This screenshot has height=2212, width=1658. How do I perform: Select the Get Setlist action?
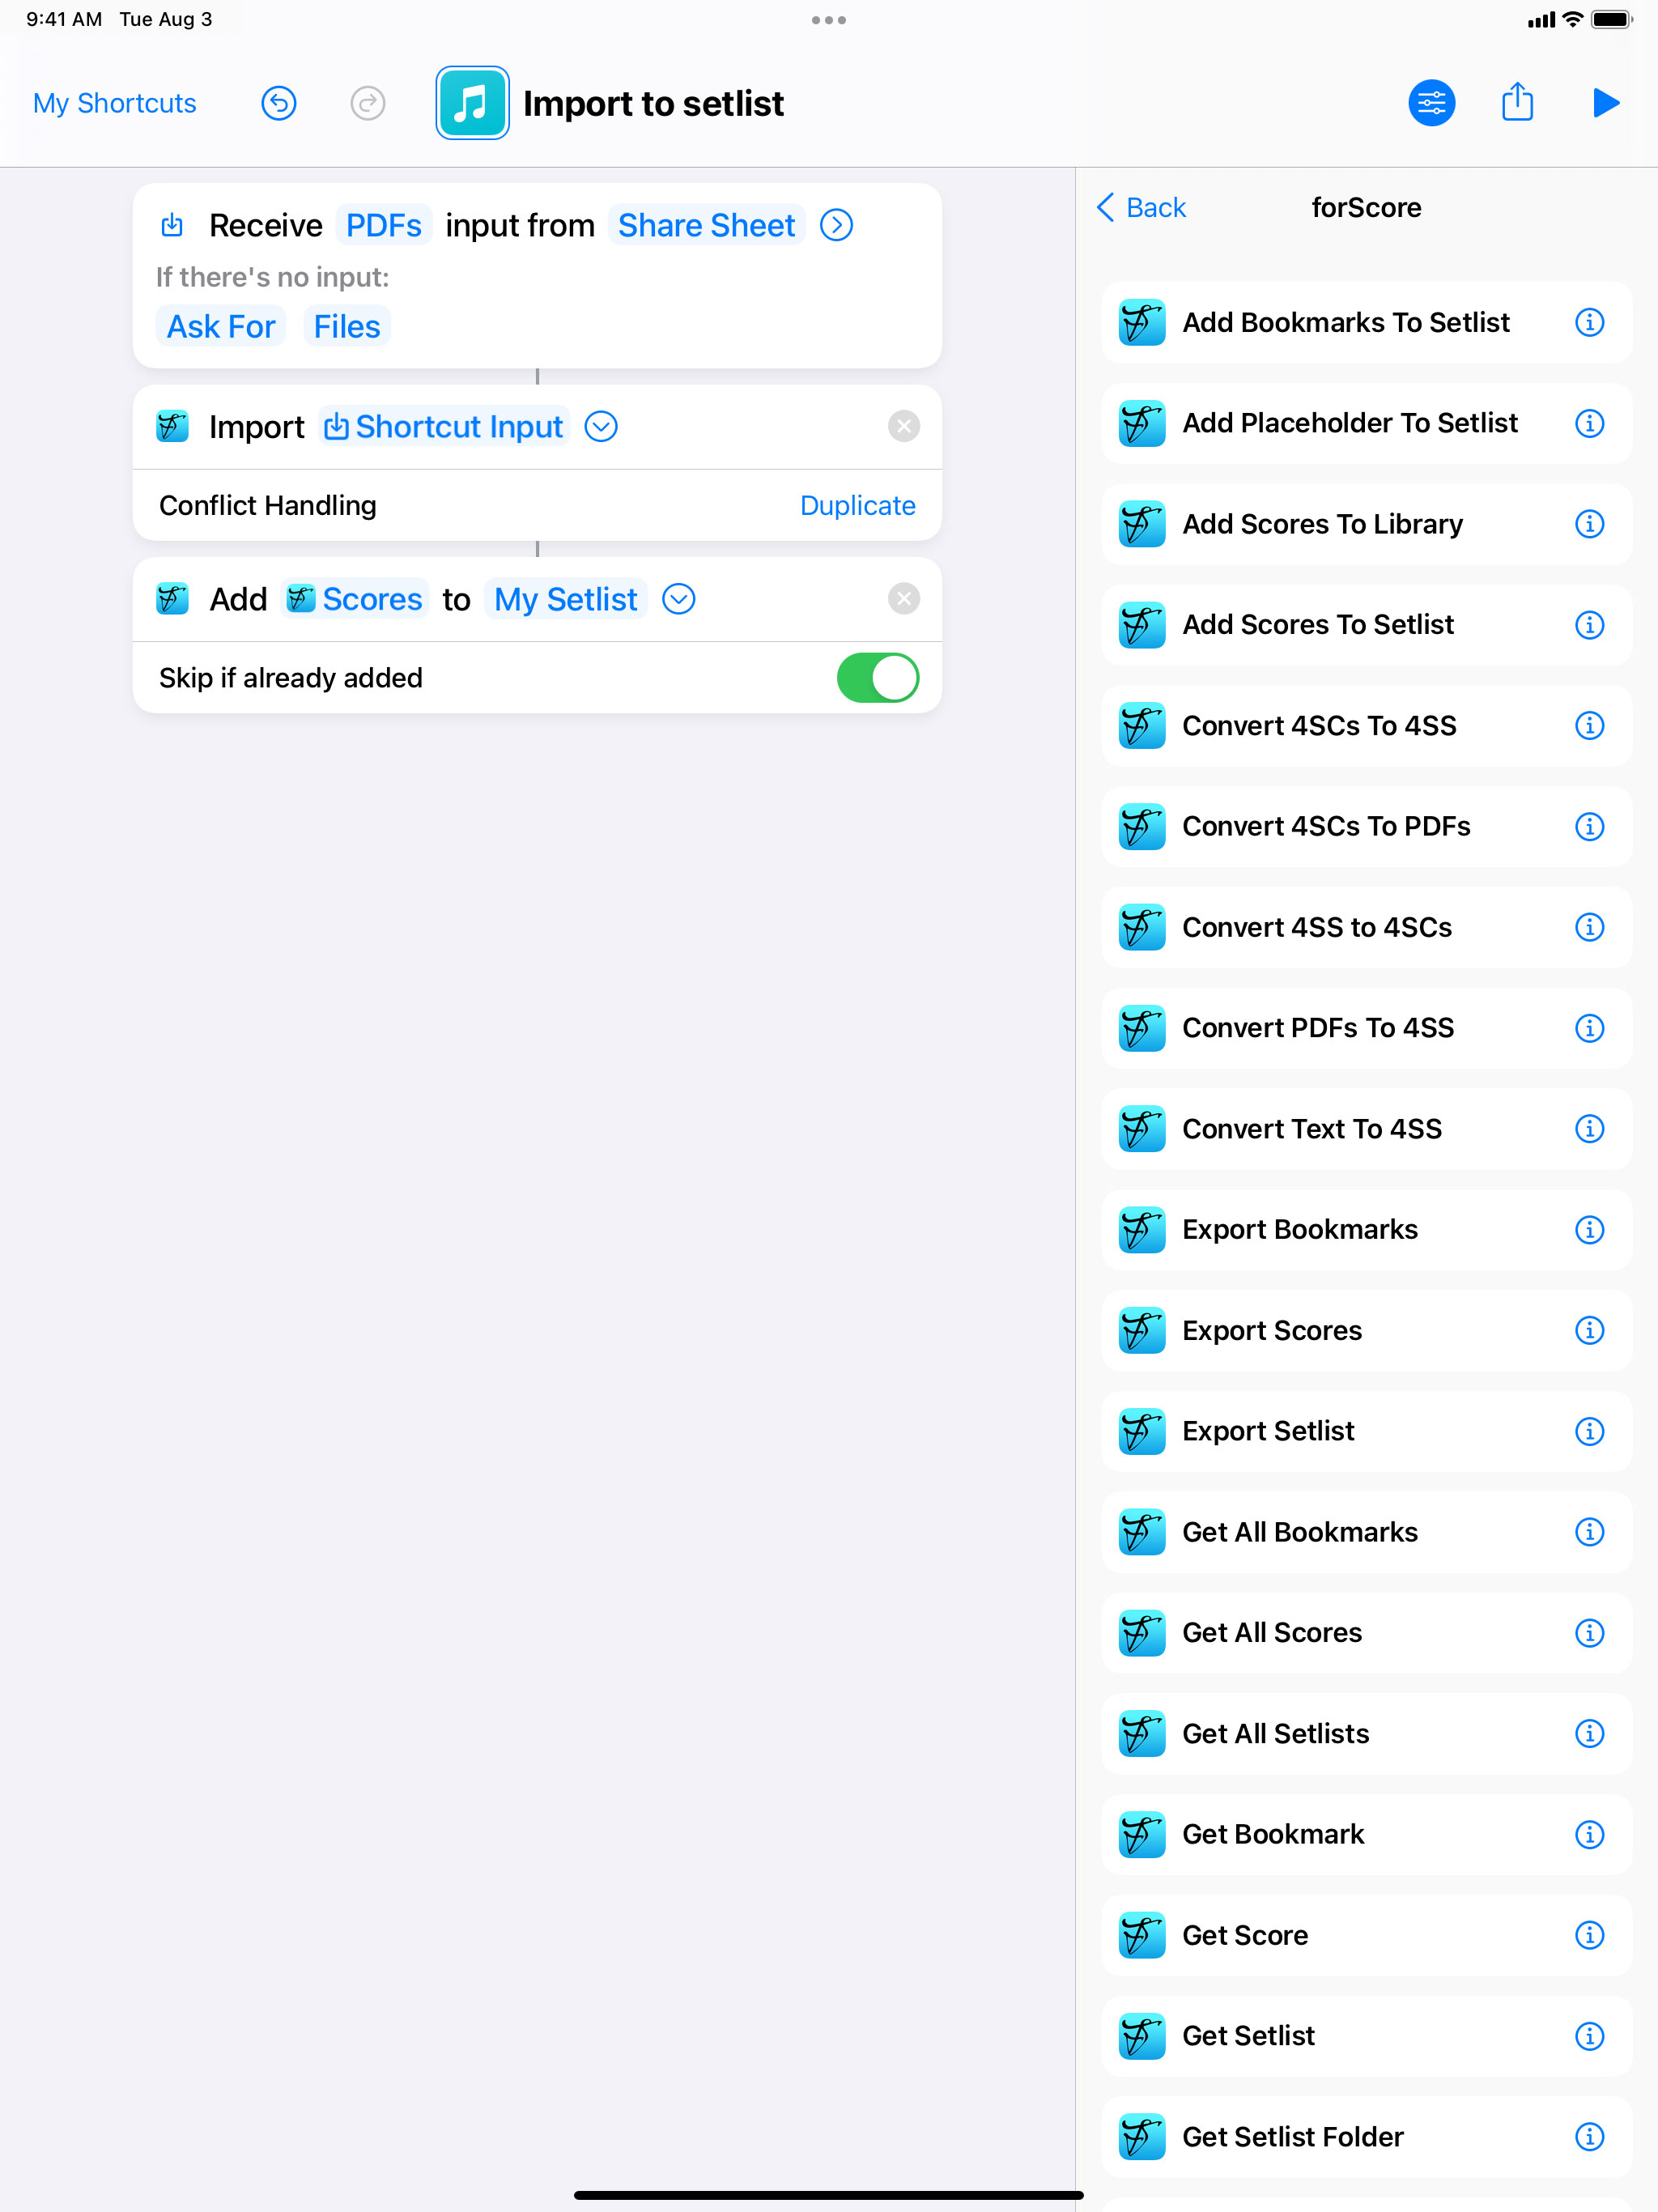pyautogui.click(x=1366, y=2036)
